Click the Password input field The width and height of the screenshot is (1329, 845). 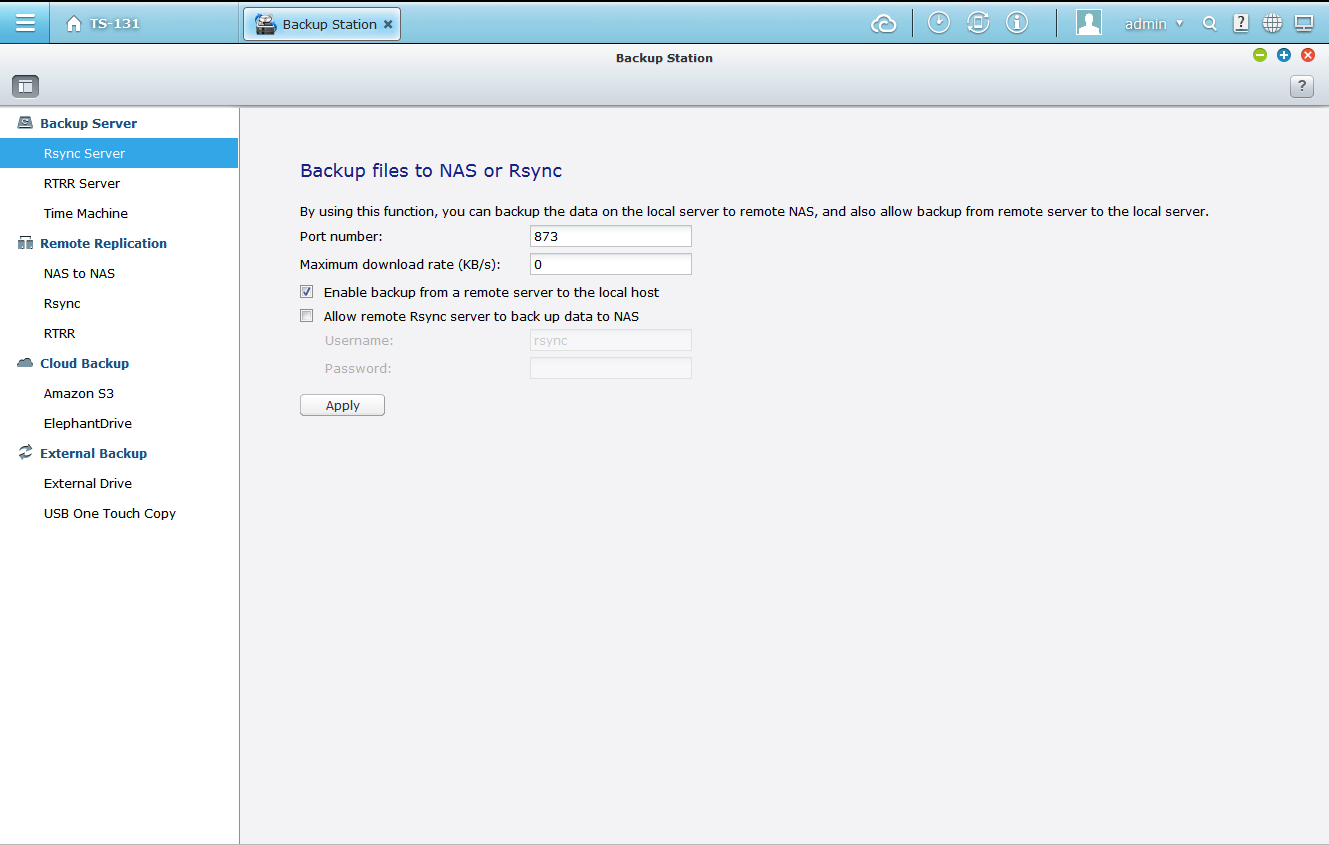coord(610,368)
